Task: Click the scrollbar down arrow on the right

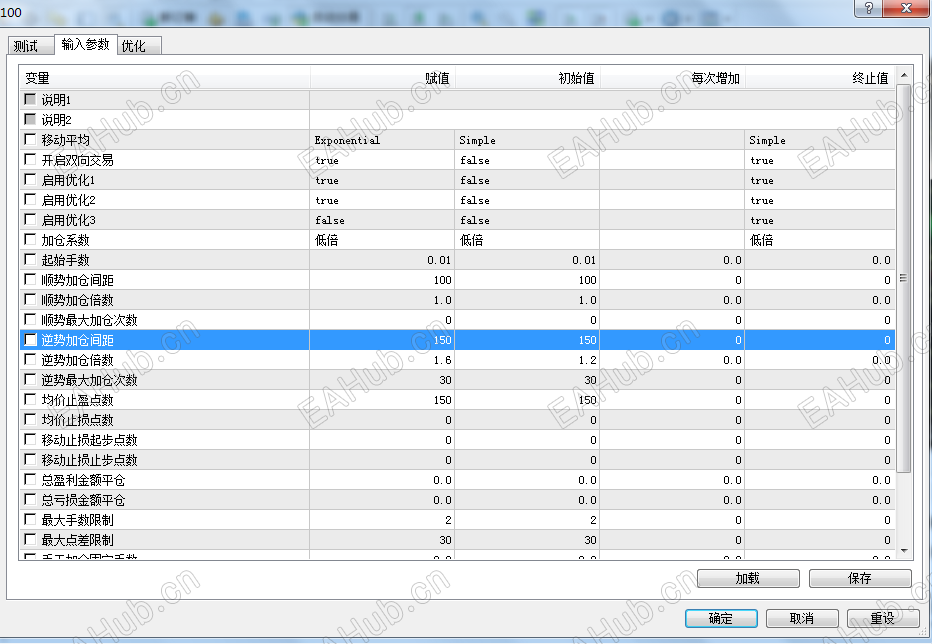Action: [904, 551]
